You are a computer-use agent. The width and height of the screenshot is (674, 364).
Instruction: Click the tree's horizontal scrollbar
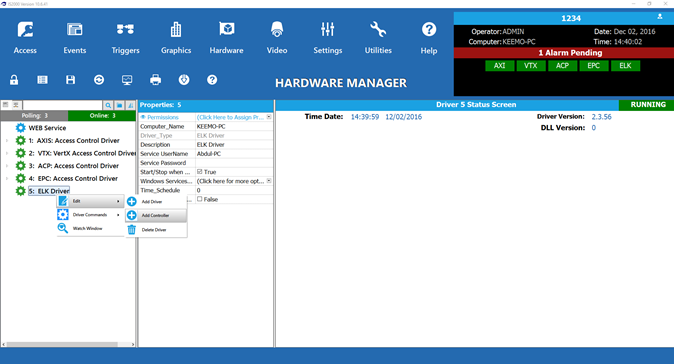pyautogui.click(x=62, y=344)
